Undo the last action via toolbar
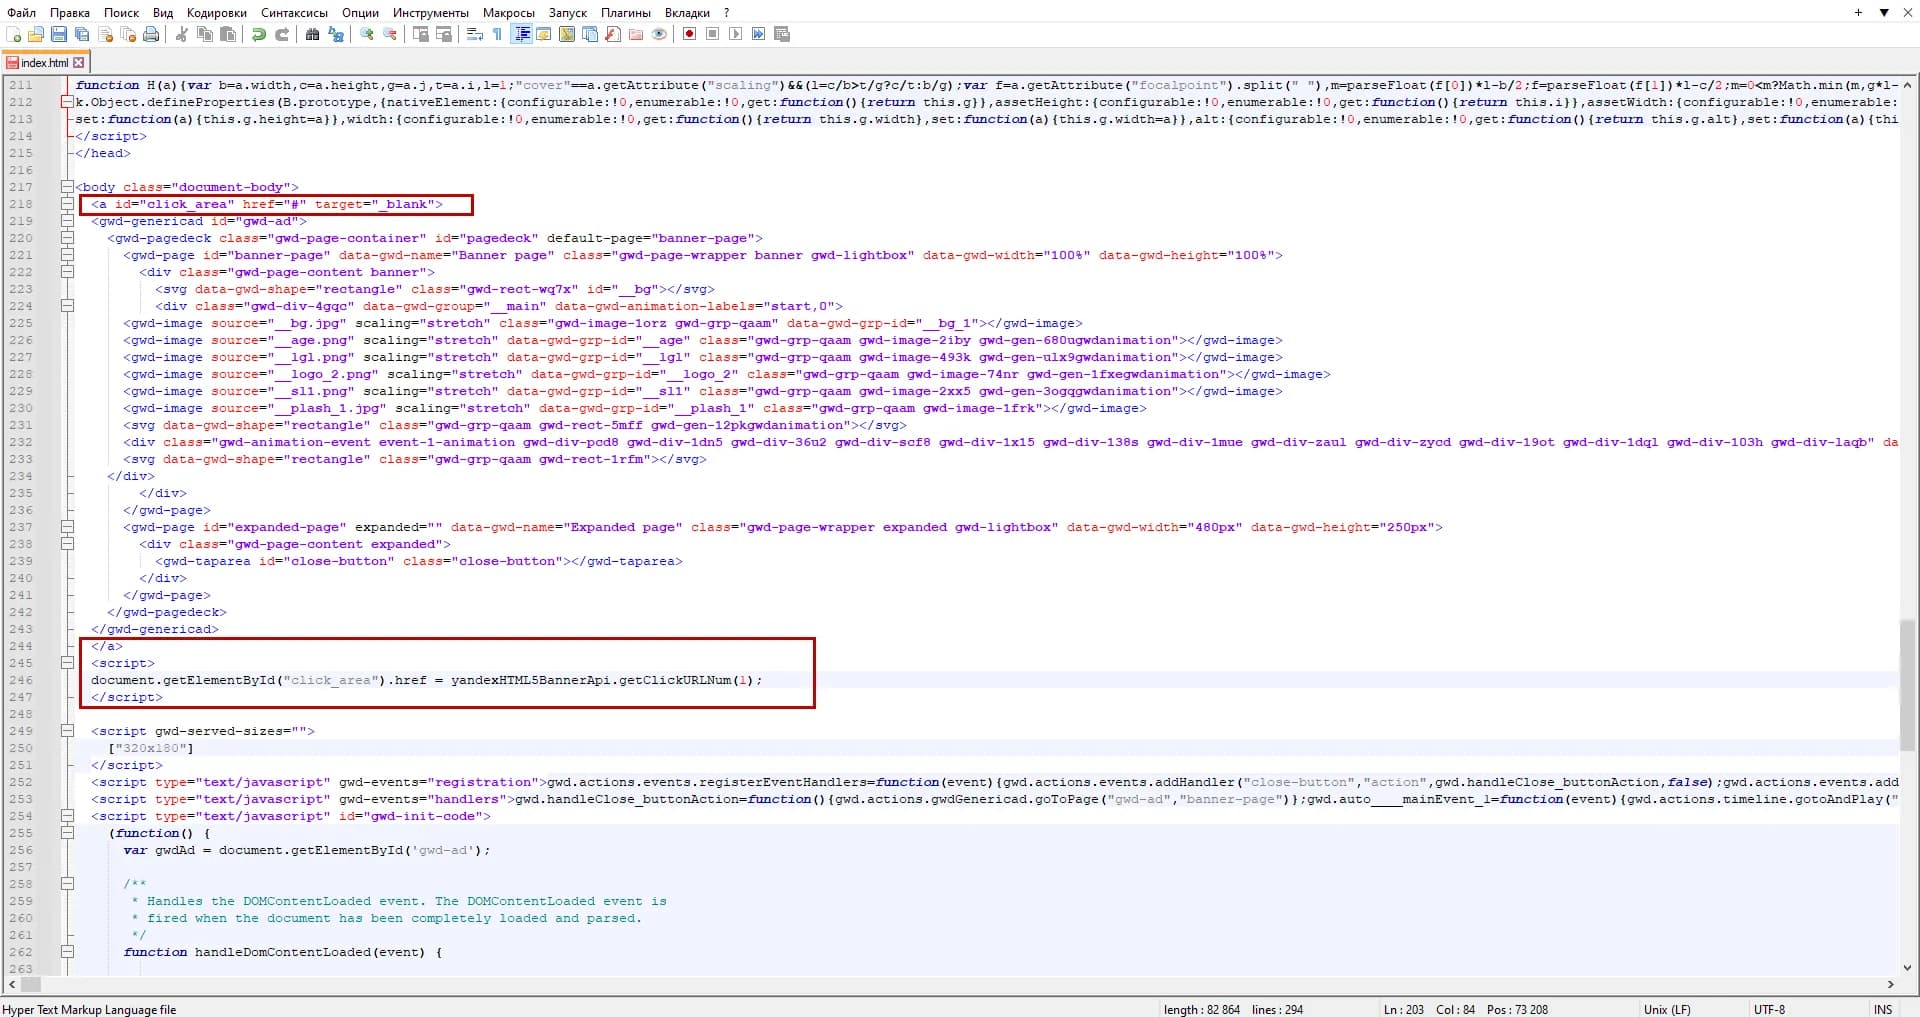 [259, 35]
